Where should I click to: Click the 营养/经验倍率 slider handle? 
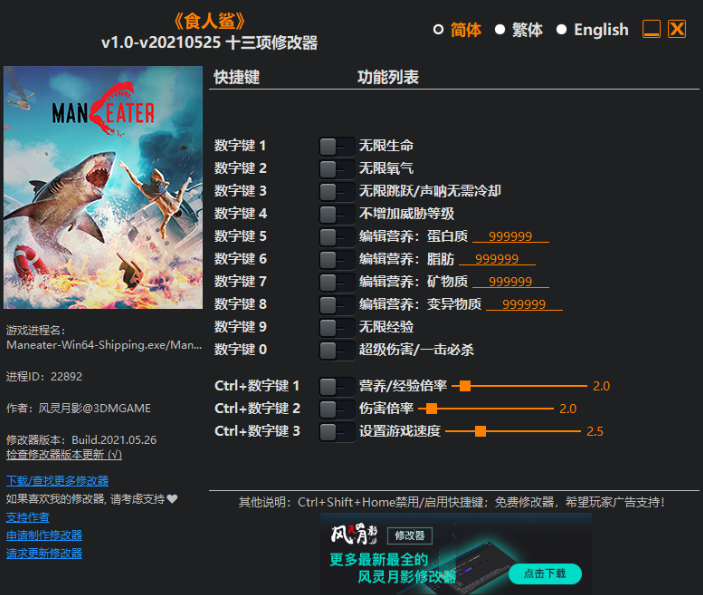point(465,386)
